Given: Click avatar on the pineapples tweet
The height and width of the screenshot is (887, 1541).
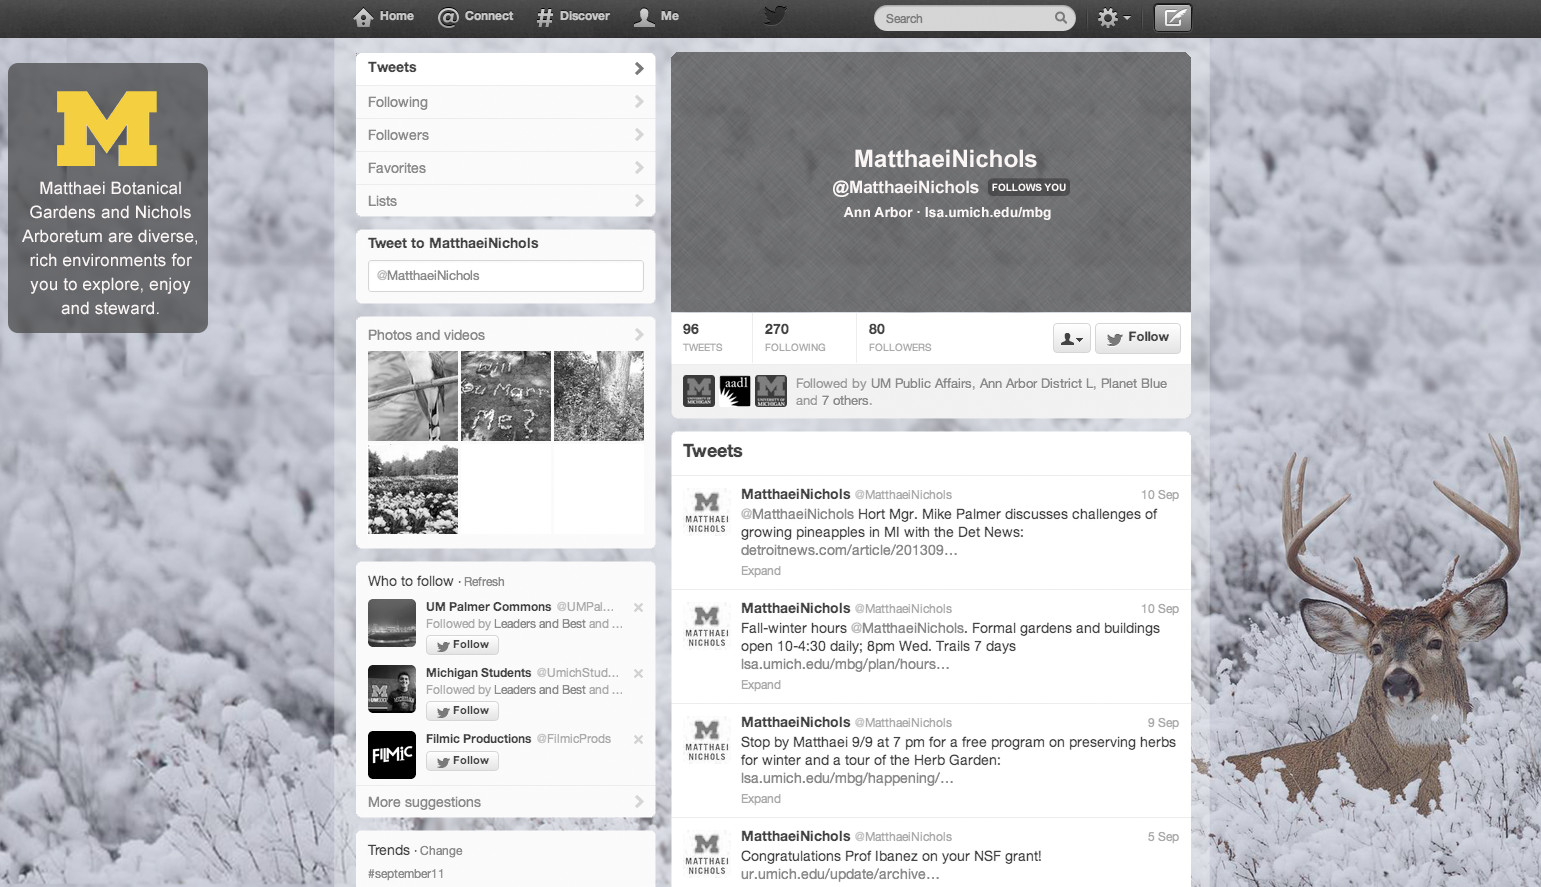Looking at the screenshot, I should click(x=707, y=512).
